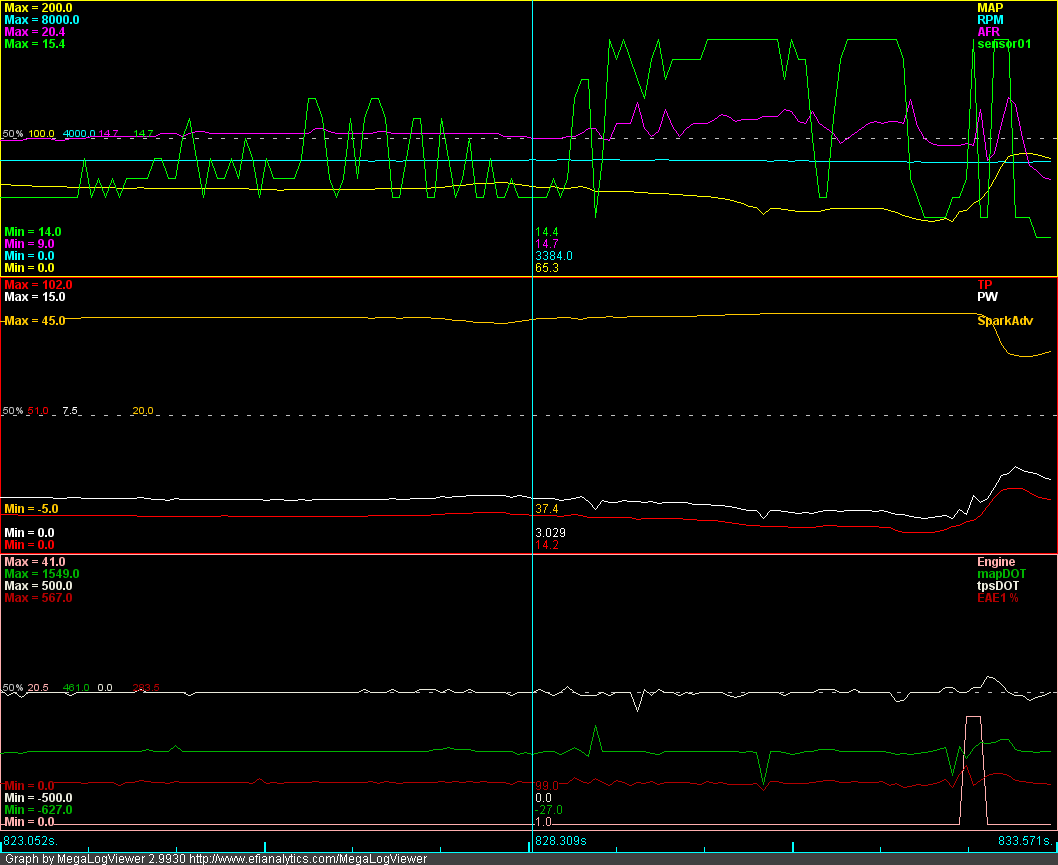Viewport: 1058px width, 865px height.
Task: Select the RPM legend label
Action: tap(990, 20)
